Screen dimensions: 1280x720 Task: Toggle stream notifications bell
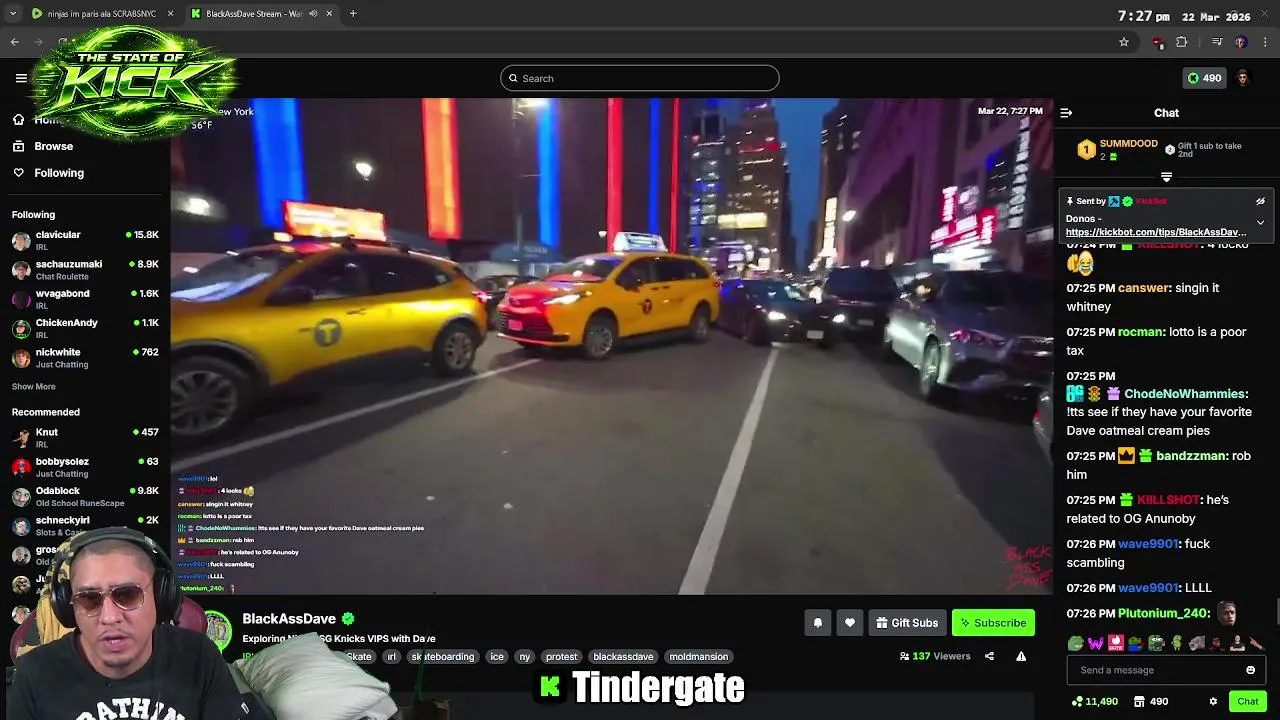click(x=818, y=623)
